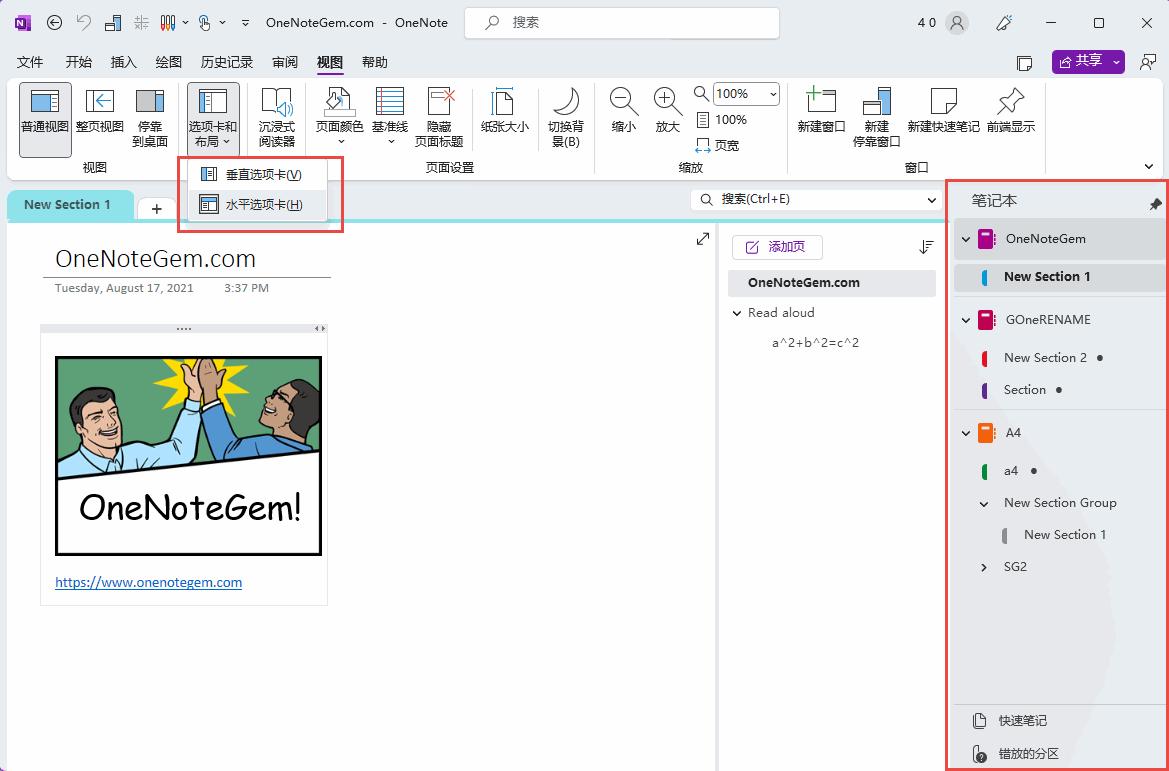Select 垂直选项卡(V) vertical tabs
This screenshot has height=771, width=1169.
click(257, 174)
